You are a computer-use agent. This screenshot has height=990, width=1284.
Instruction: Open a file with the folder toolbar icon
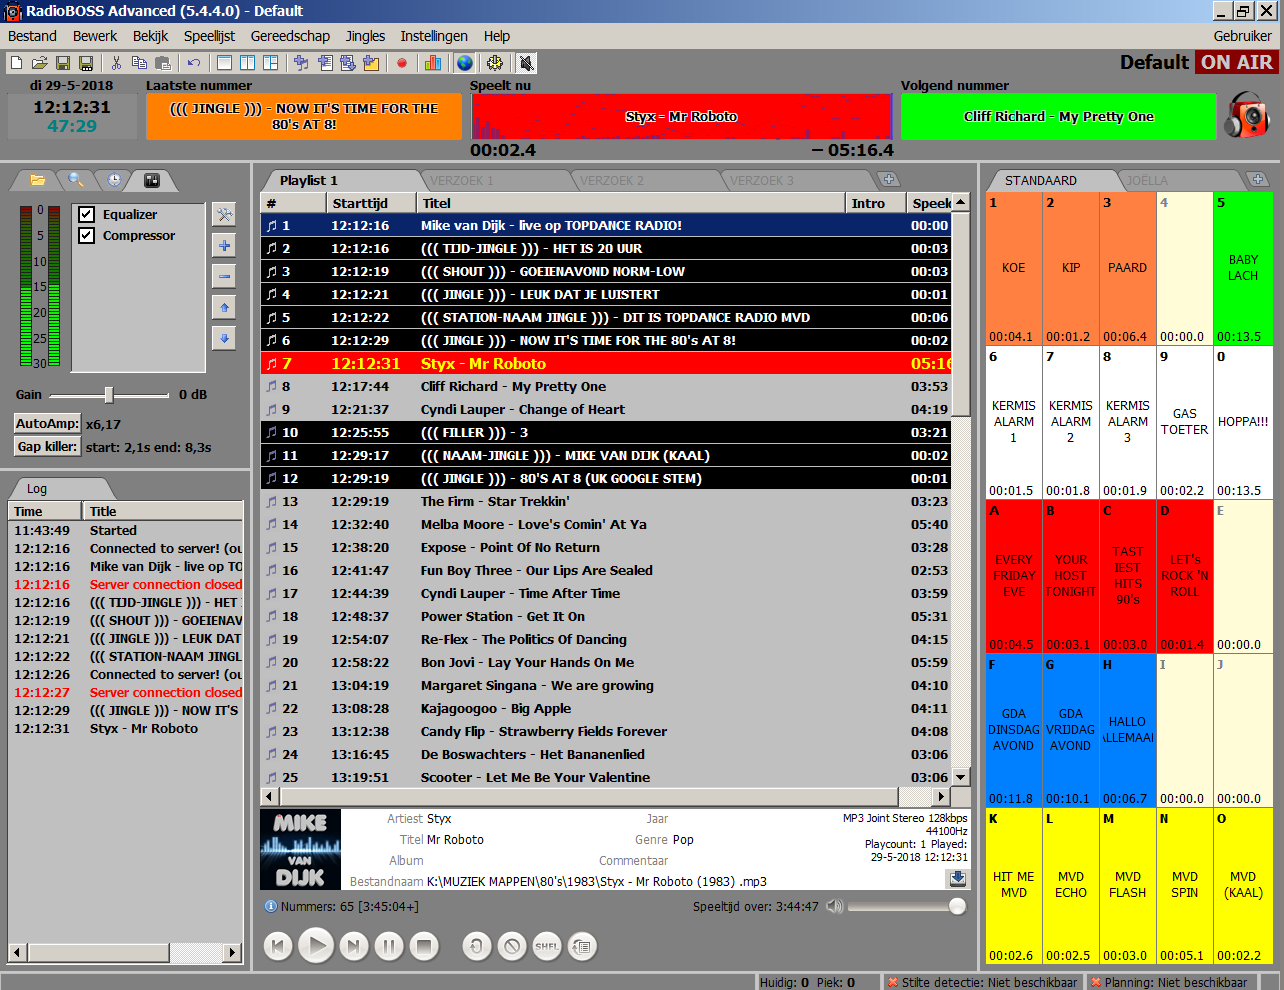[x=39, y=63]
